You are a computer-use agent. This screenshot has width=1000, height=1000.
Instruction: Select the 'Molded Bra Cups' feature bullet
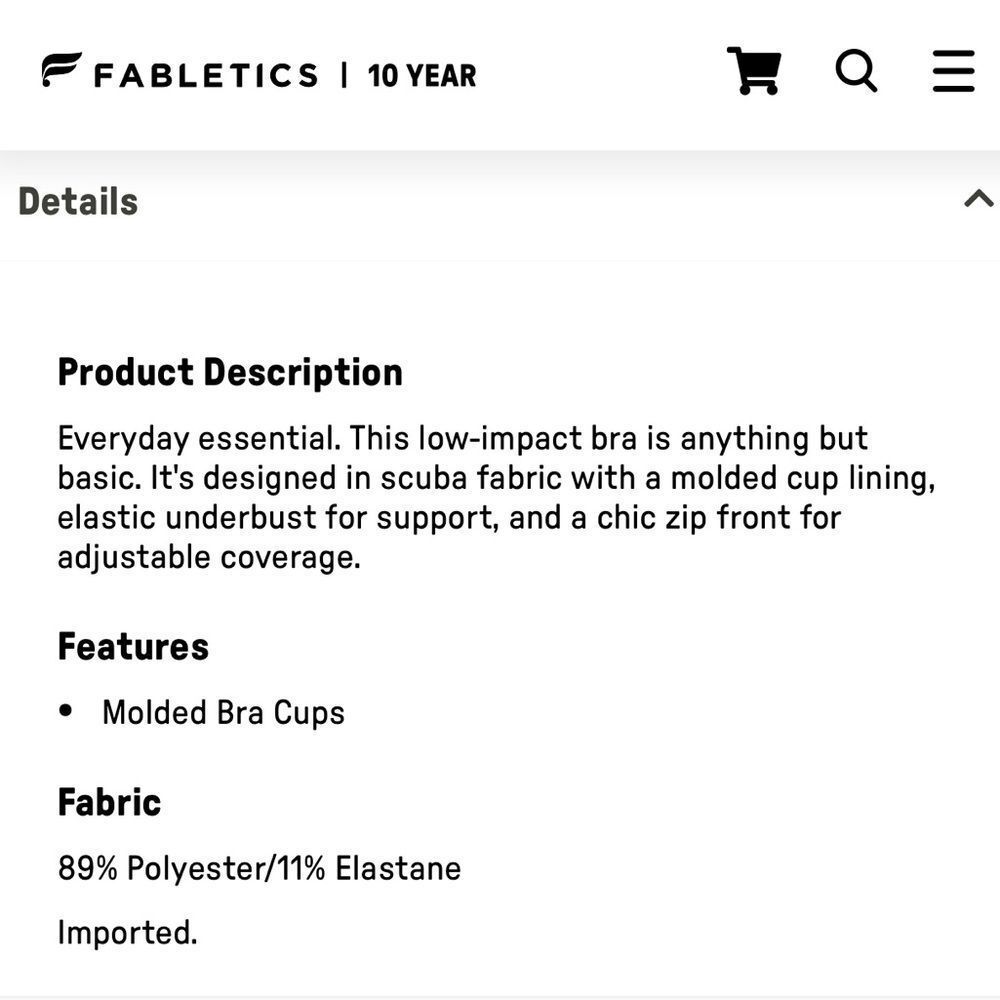[x=224, y=712]
